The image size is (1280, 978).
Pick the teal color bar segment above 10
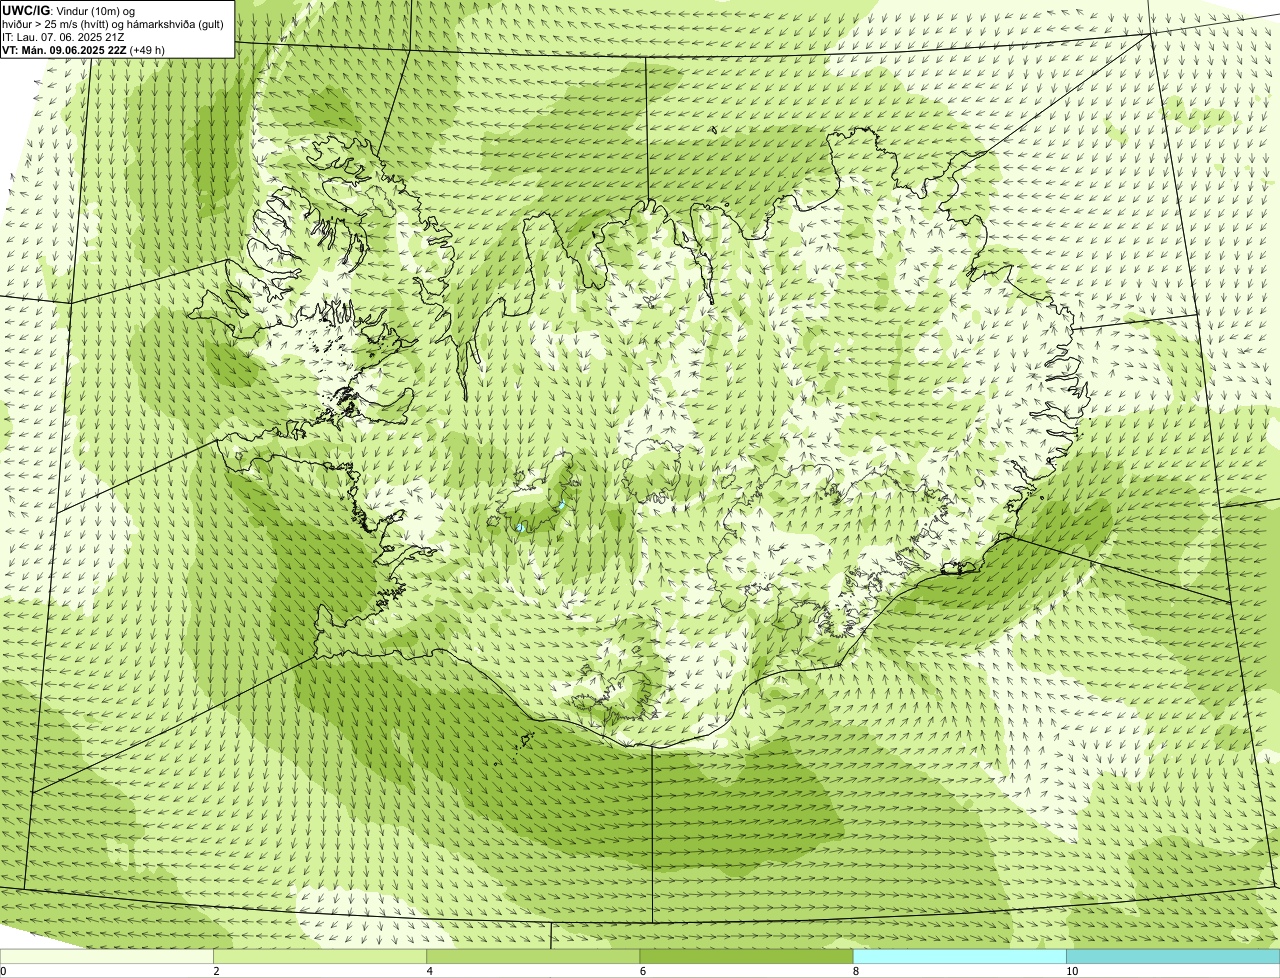pyautogui.click(x=1173, y=957)
